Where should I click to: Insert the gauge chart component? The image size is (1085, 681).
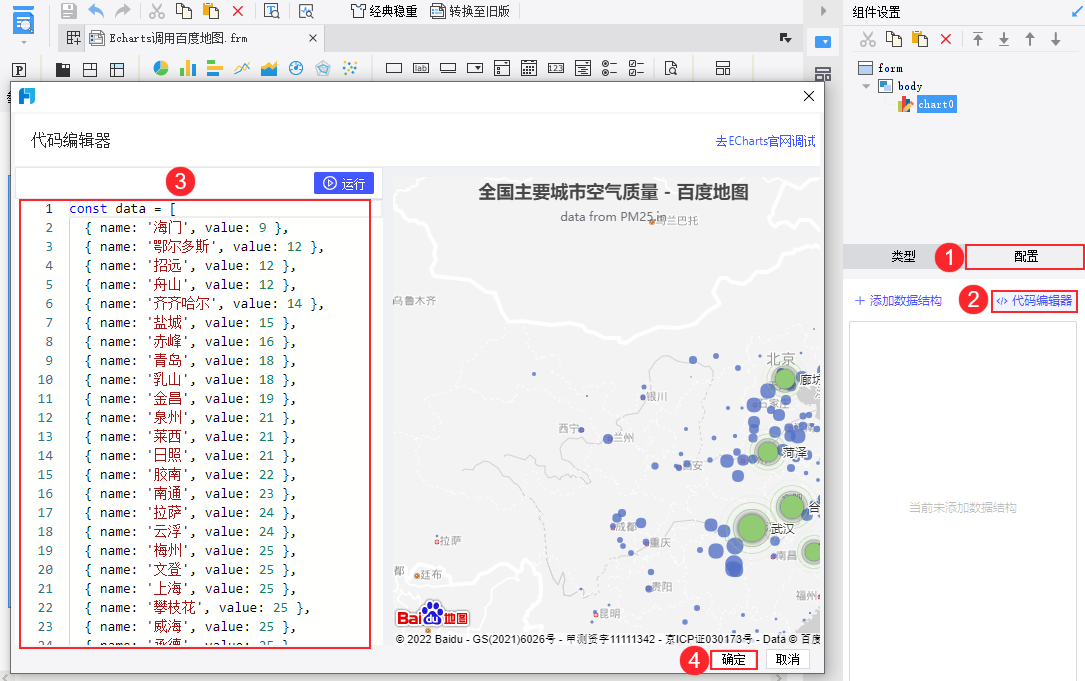(x=295, y=68)
